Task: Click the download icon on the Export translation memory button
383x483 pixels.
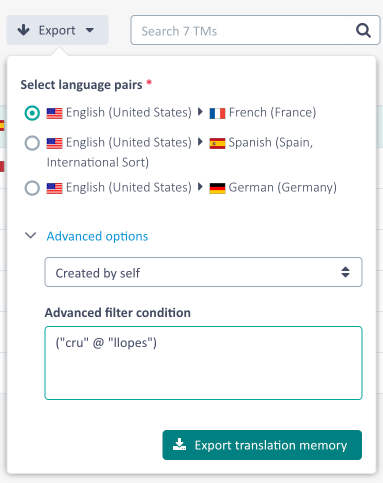Action: 179,445
